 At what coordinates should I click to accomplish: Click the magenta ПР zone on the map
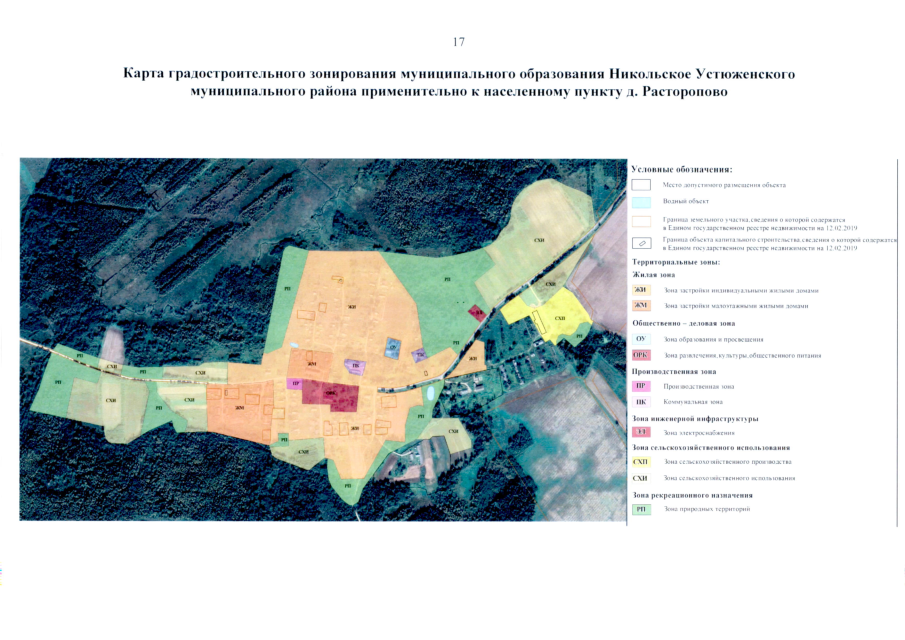[x=295, y=383]
